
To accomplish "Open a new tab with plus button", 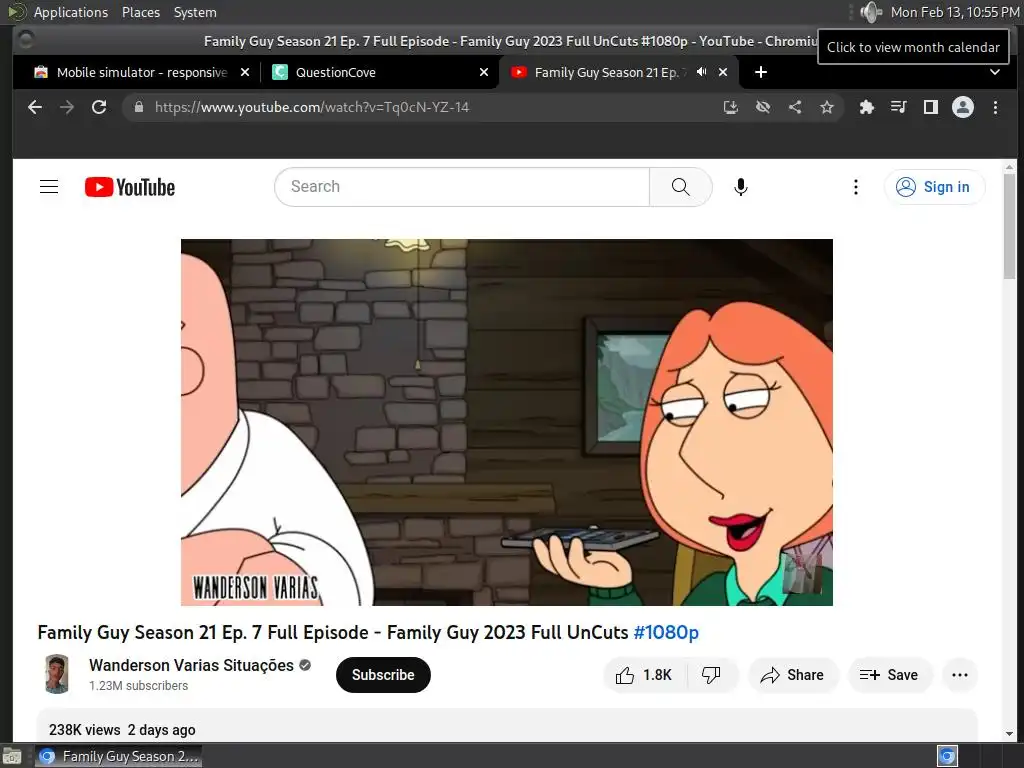I will tap(760, 72).
